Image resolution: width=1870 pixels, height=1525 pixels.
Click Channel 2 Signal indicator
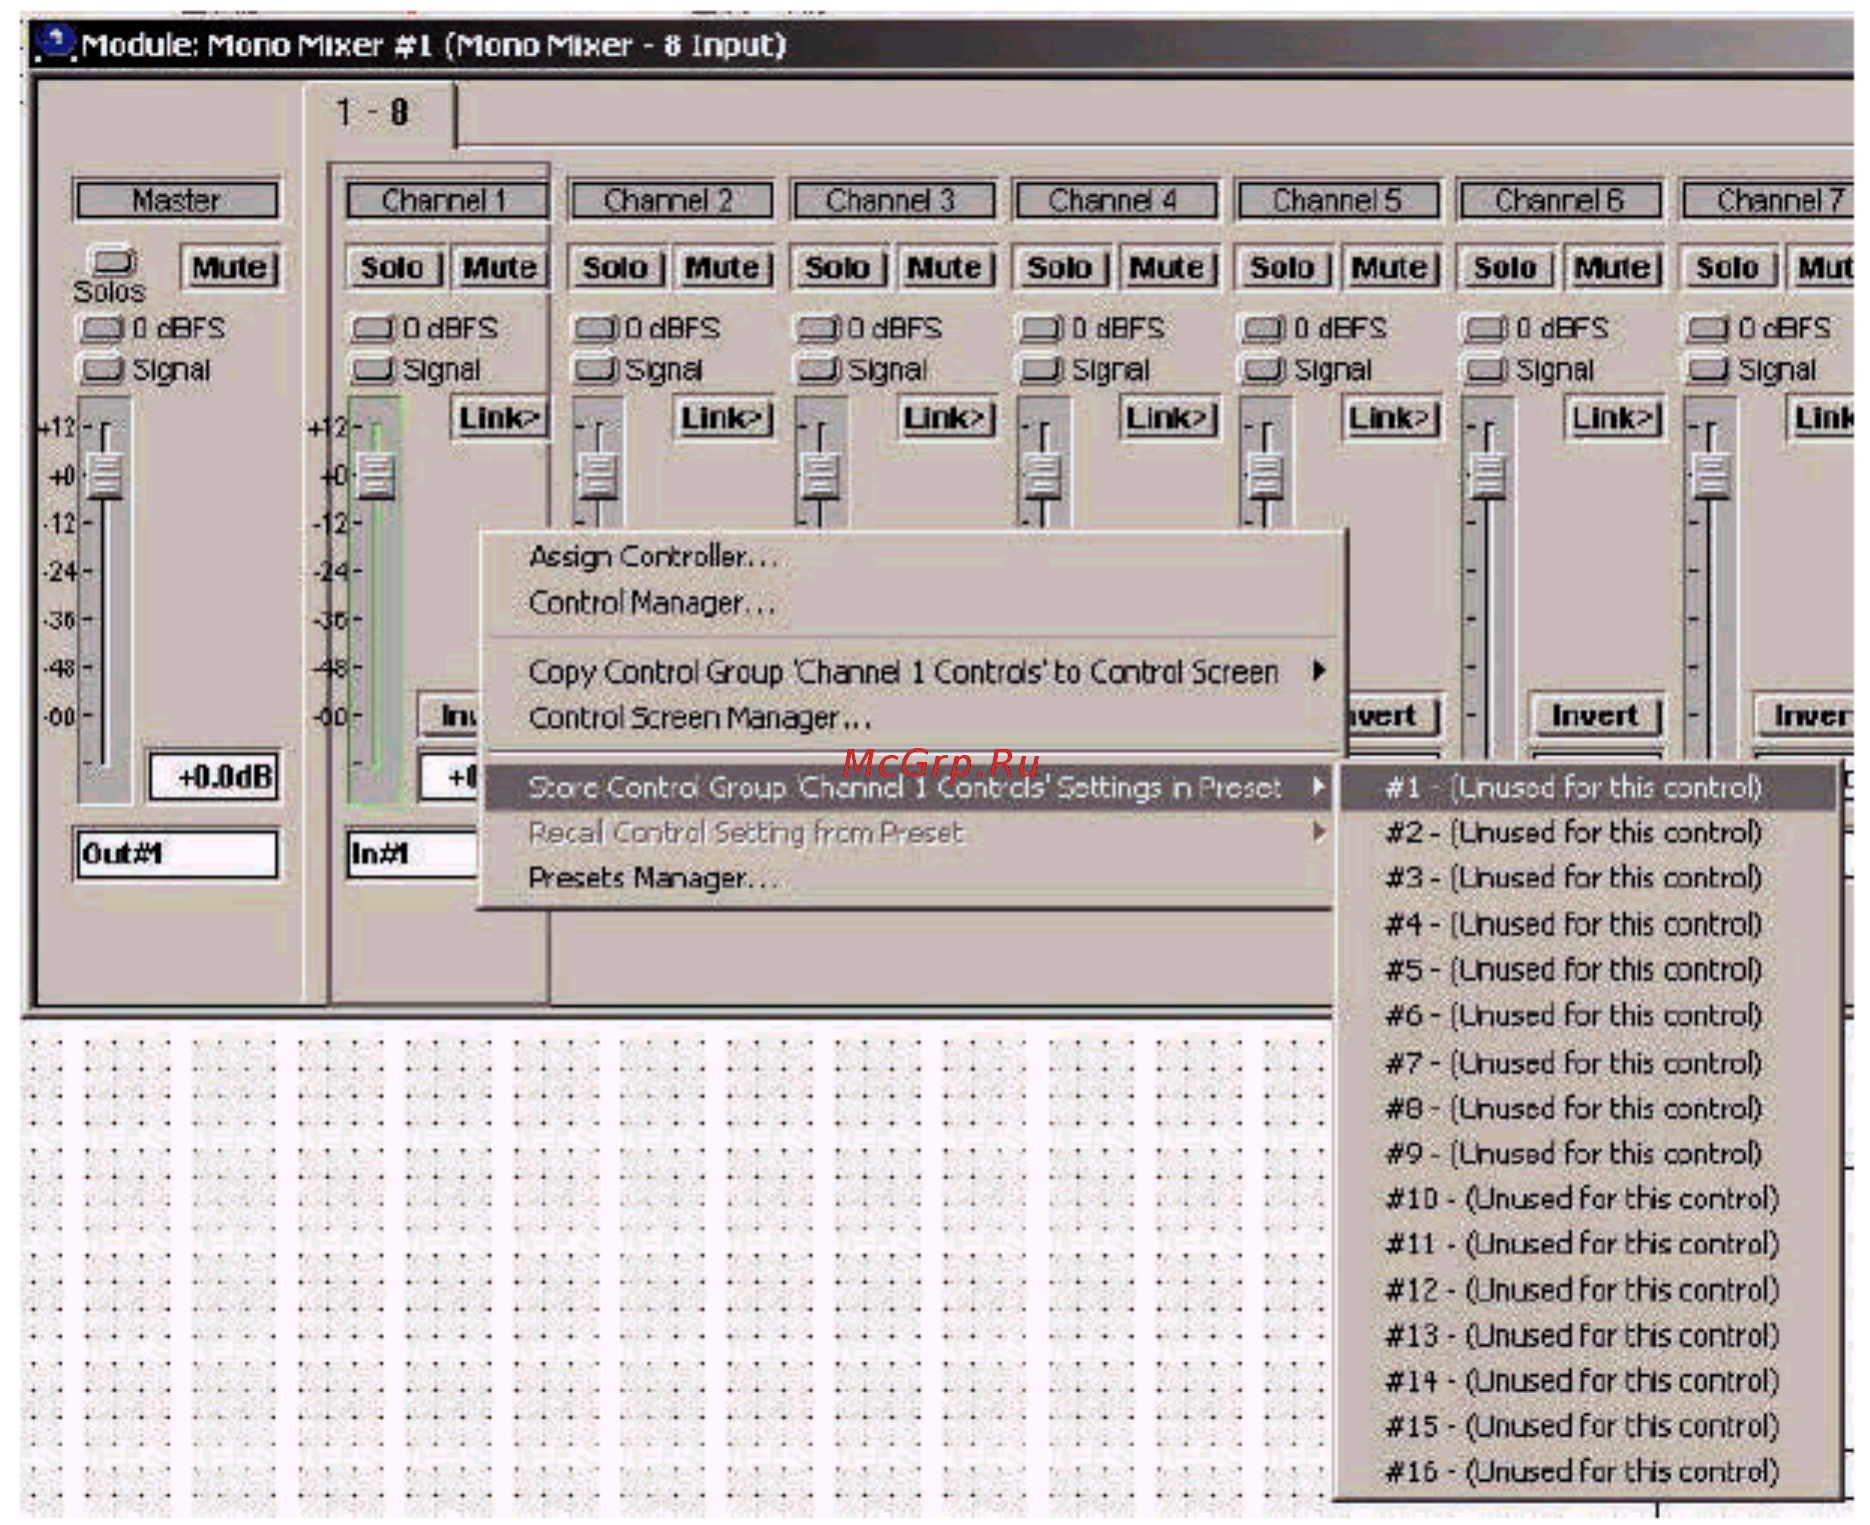[x=595, y=369]
